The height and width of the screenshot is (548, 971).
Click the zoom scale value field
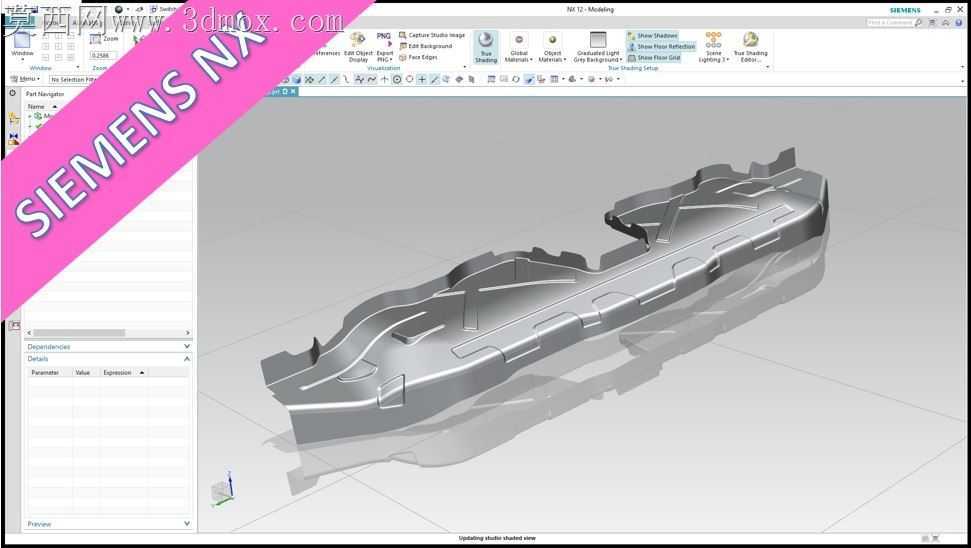pyautogui.click(x=102, y=56)
